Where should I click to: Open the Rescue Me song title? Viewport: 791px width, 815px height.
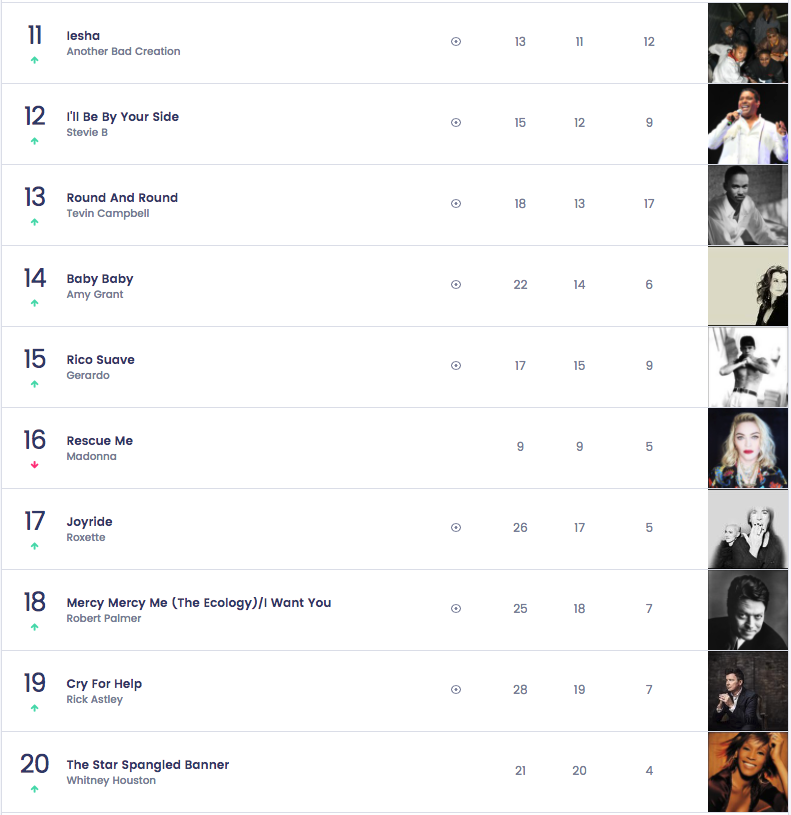click(100, 441)
